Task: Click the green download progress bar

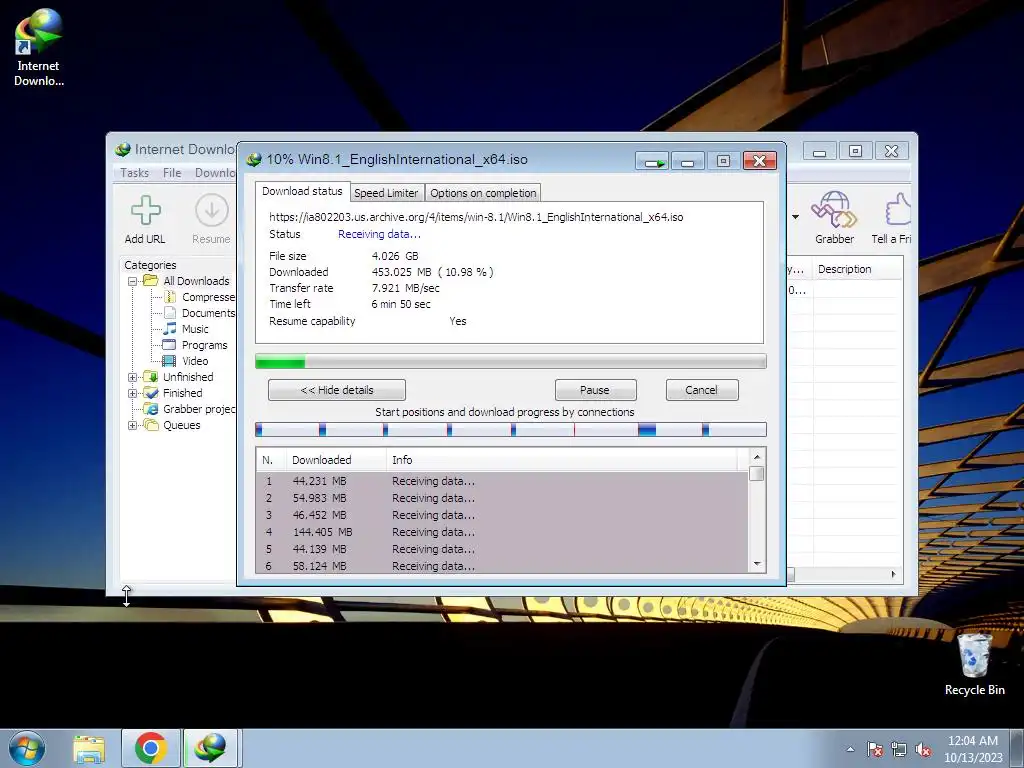Action: pos(510,361)
